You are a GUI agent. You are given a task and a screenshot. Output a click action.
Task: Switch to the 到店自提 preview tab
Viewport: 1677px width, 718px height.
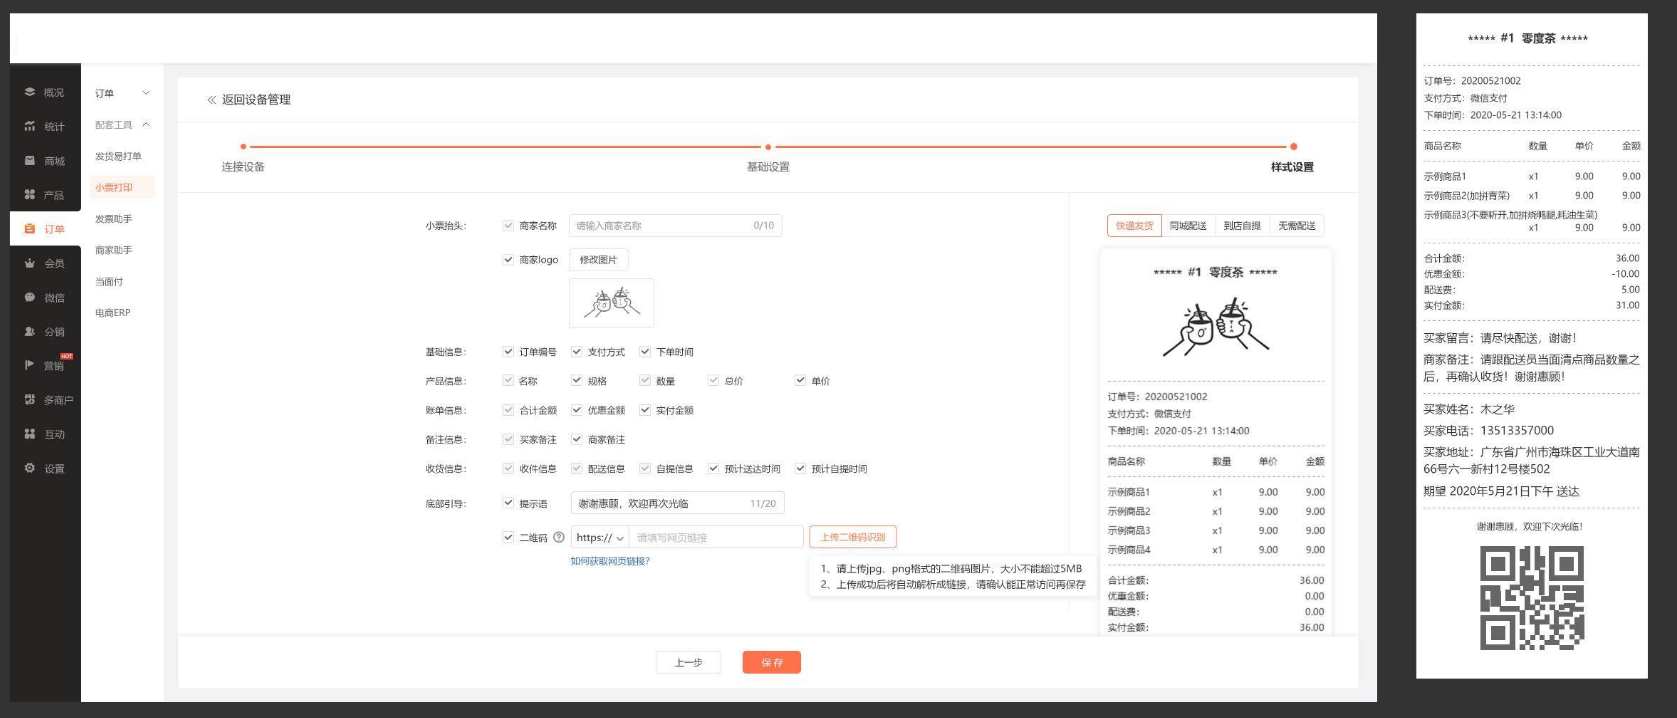pos(1242,226)
